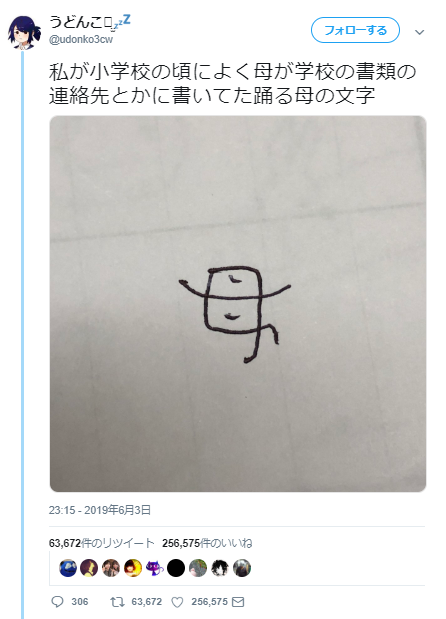Open the 23:15 - 2019年6月3日 timestamp link
Image resolution: width=446 pixels, height=619 pixels.
[x=100, y=510]
